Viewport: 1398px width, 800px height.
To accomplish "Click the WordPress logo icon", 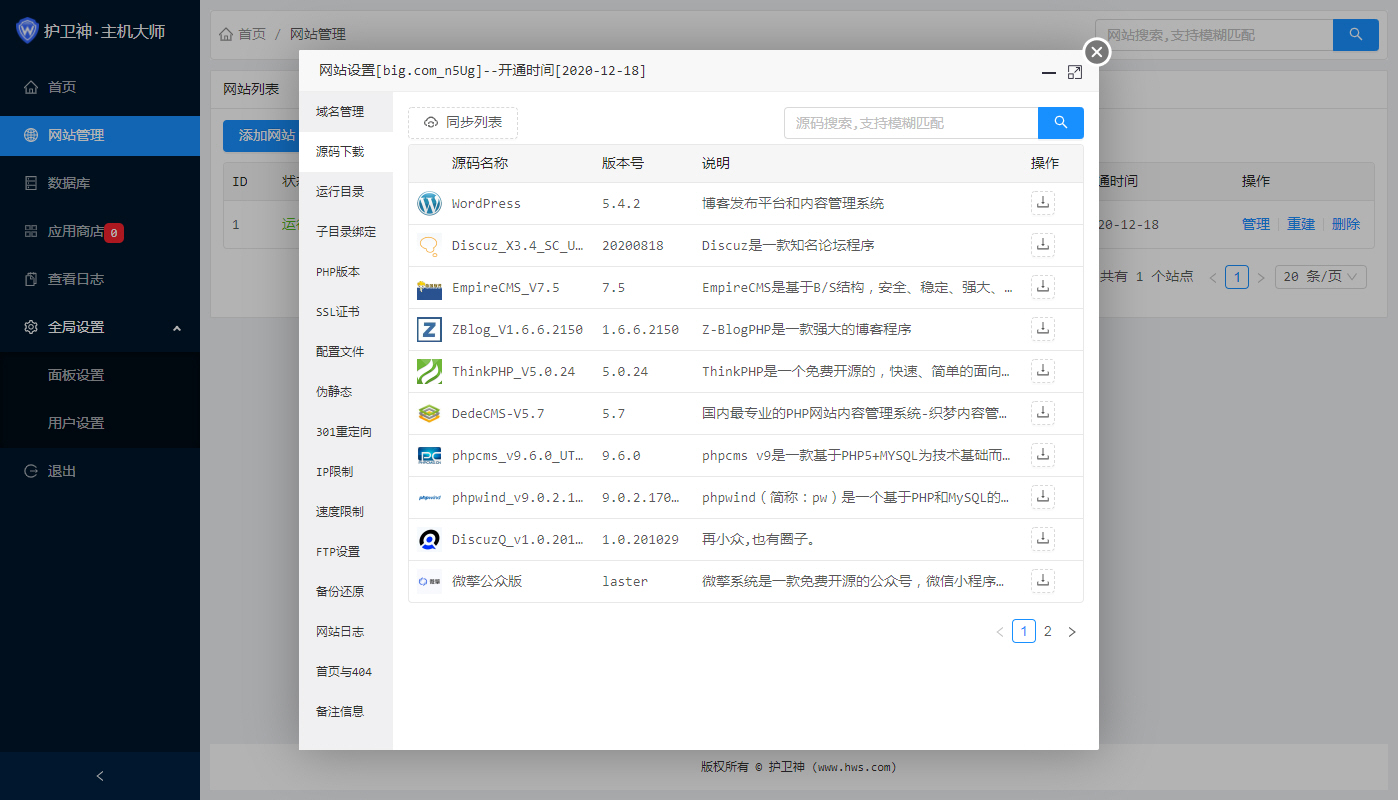I will click(429, 204).
